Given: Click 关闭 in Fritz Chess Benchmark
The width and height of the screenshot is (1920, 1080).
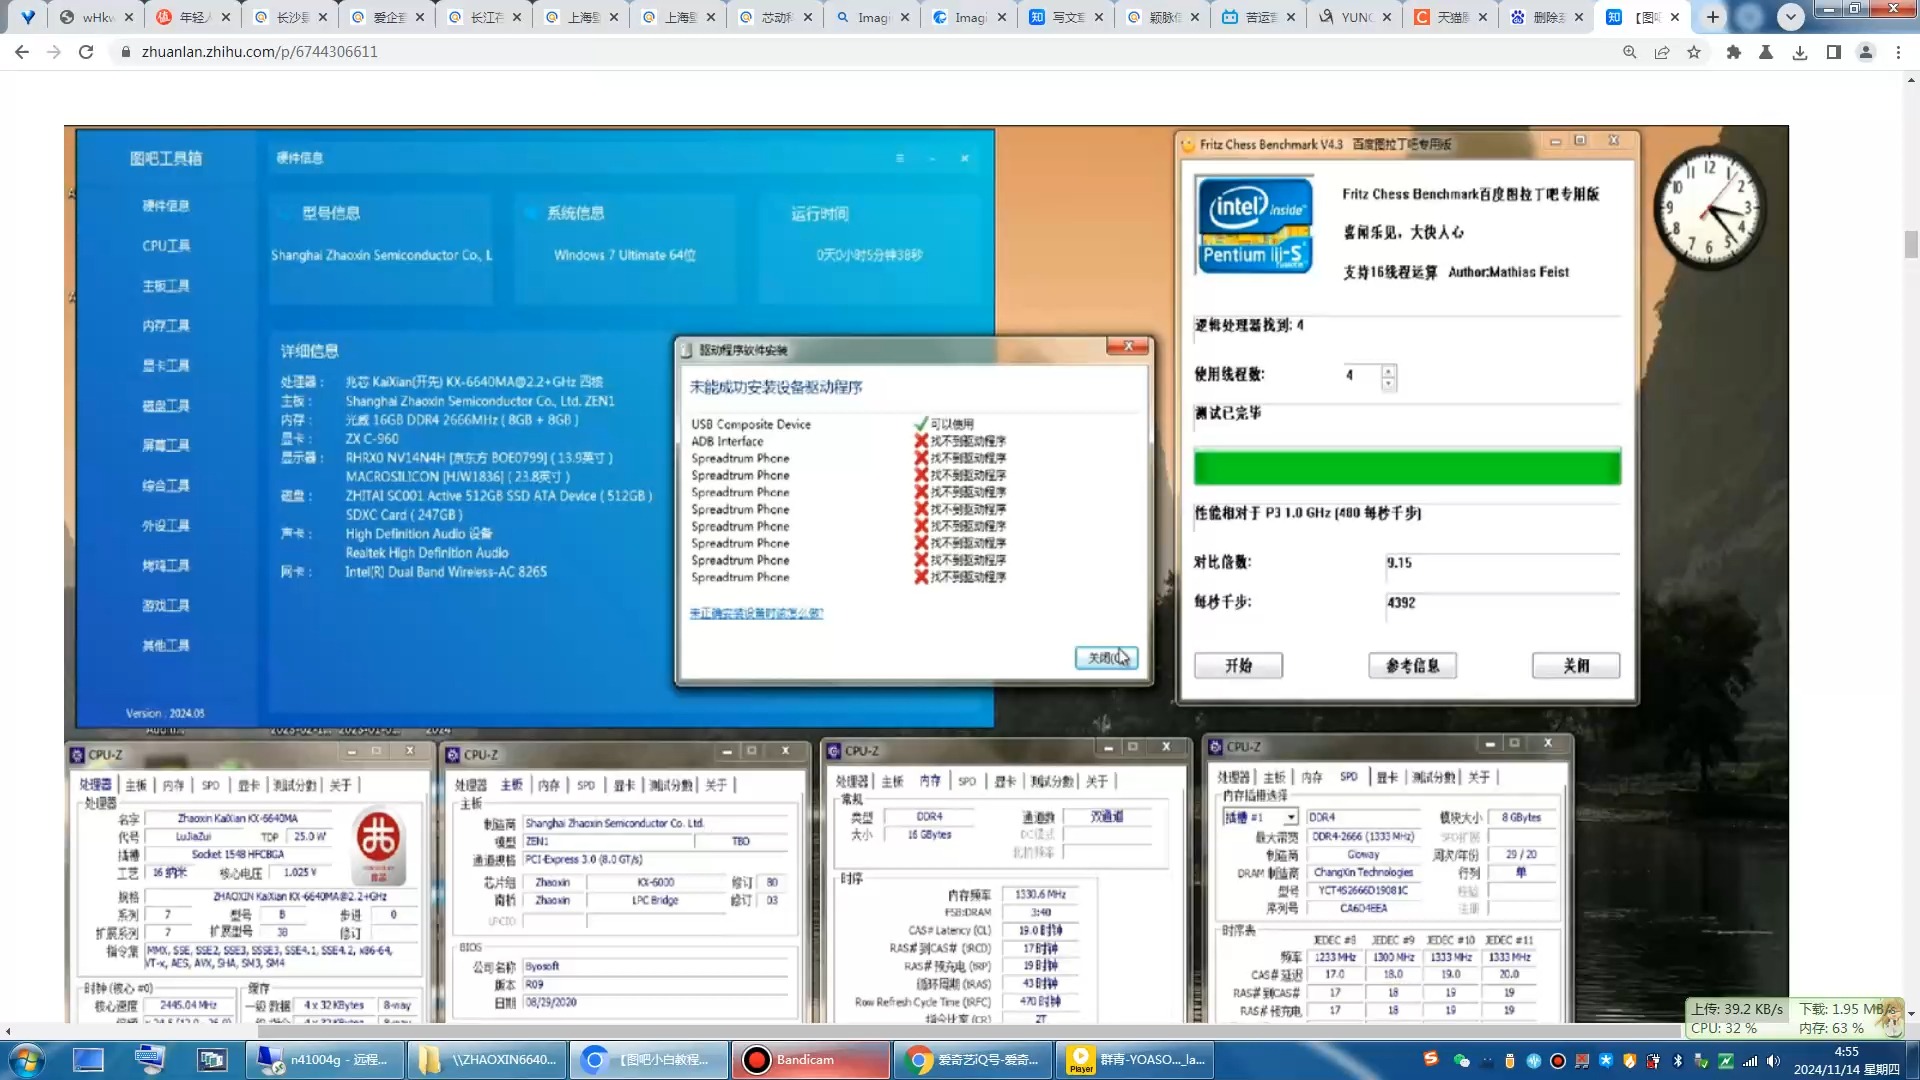Looking at the screenshot, I should tap(1576, 666).
